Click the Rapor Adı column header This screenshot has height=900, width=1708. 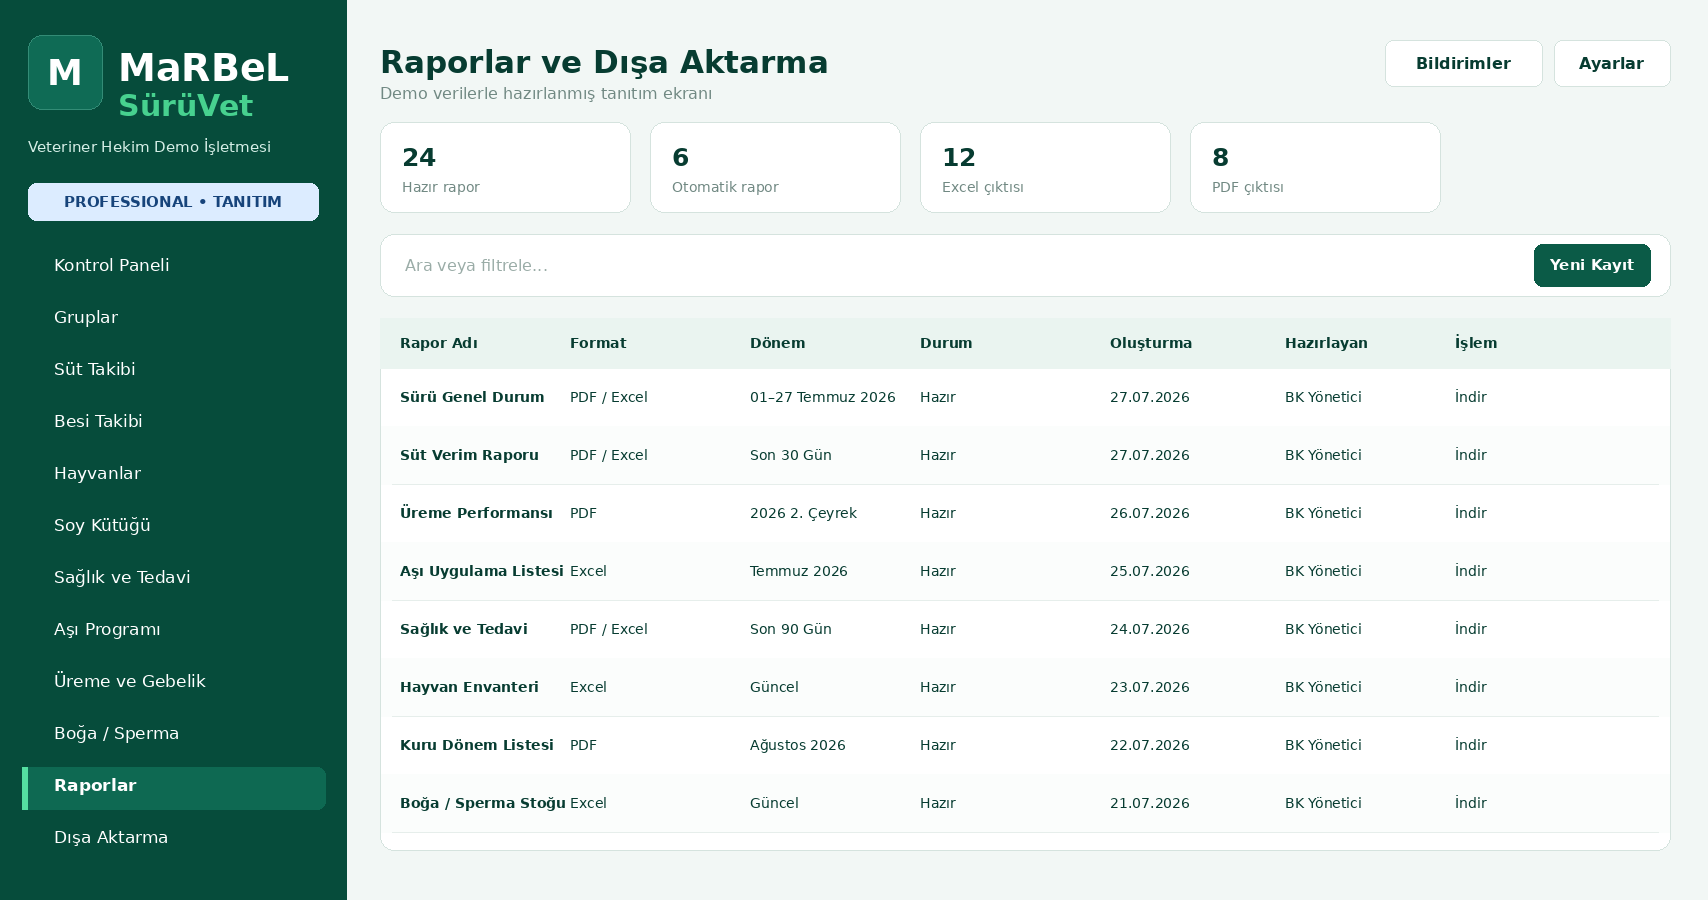(x=439, y=343)
